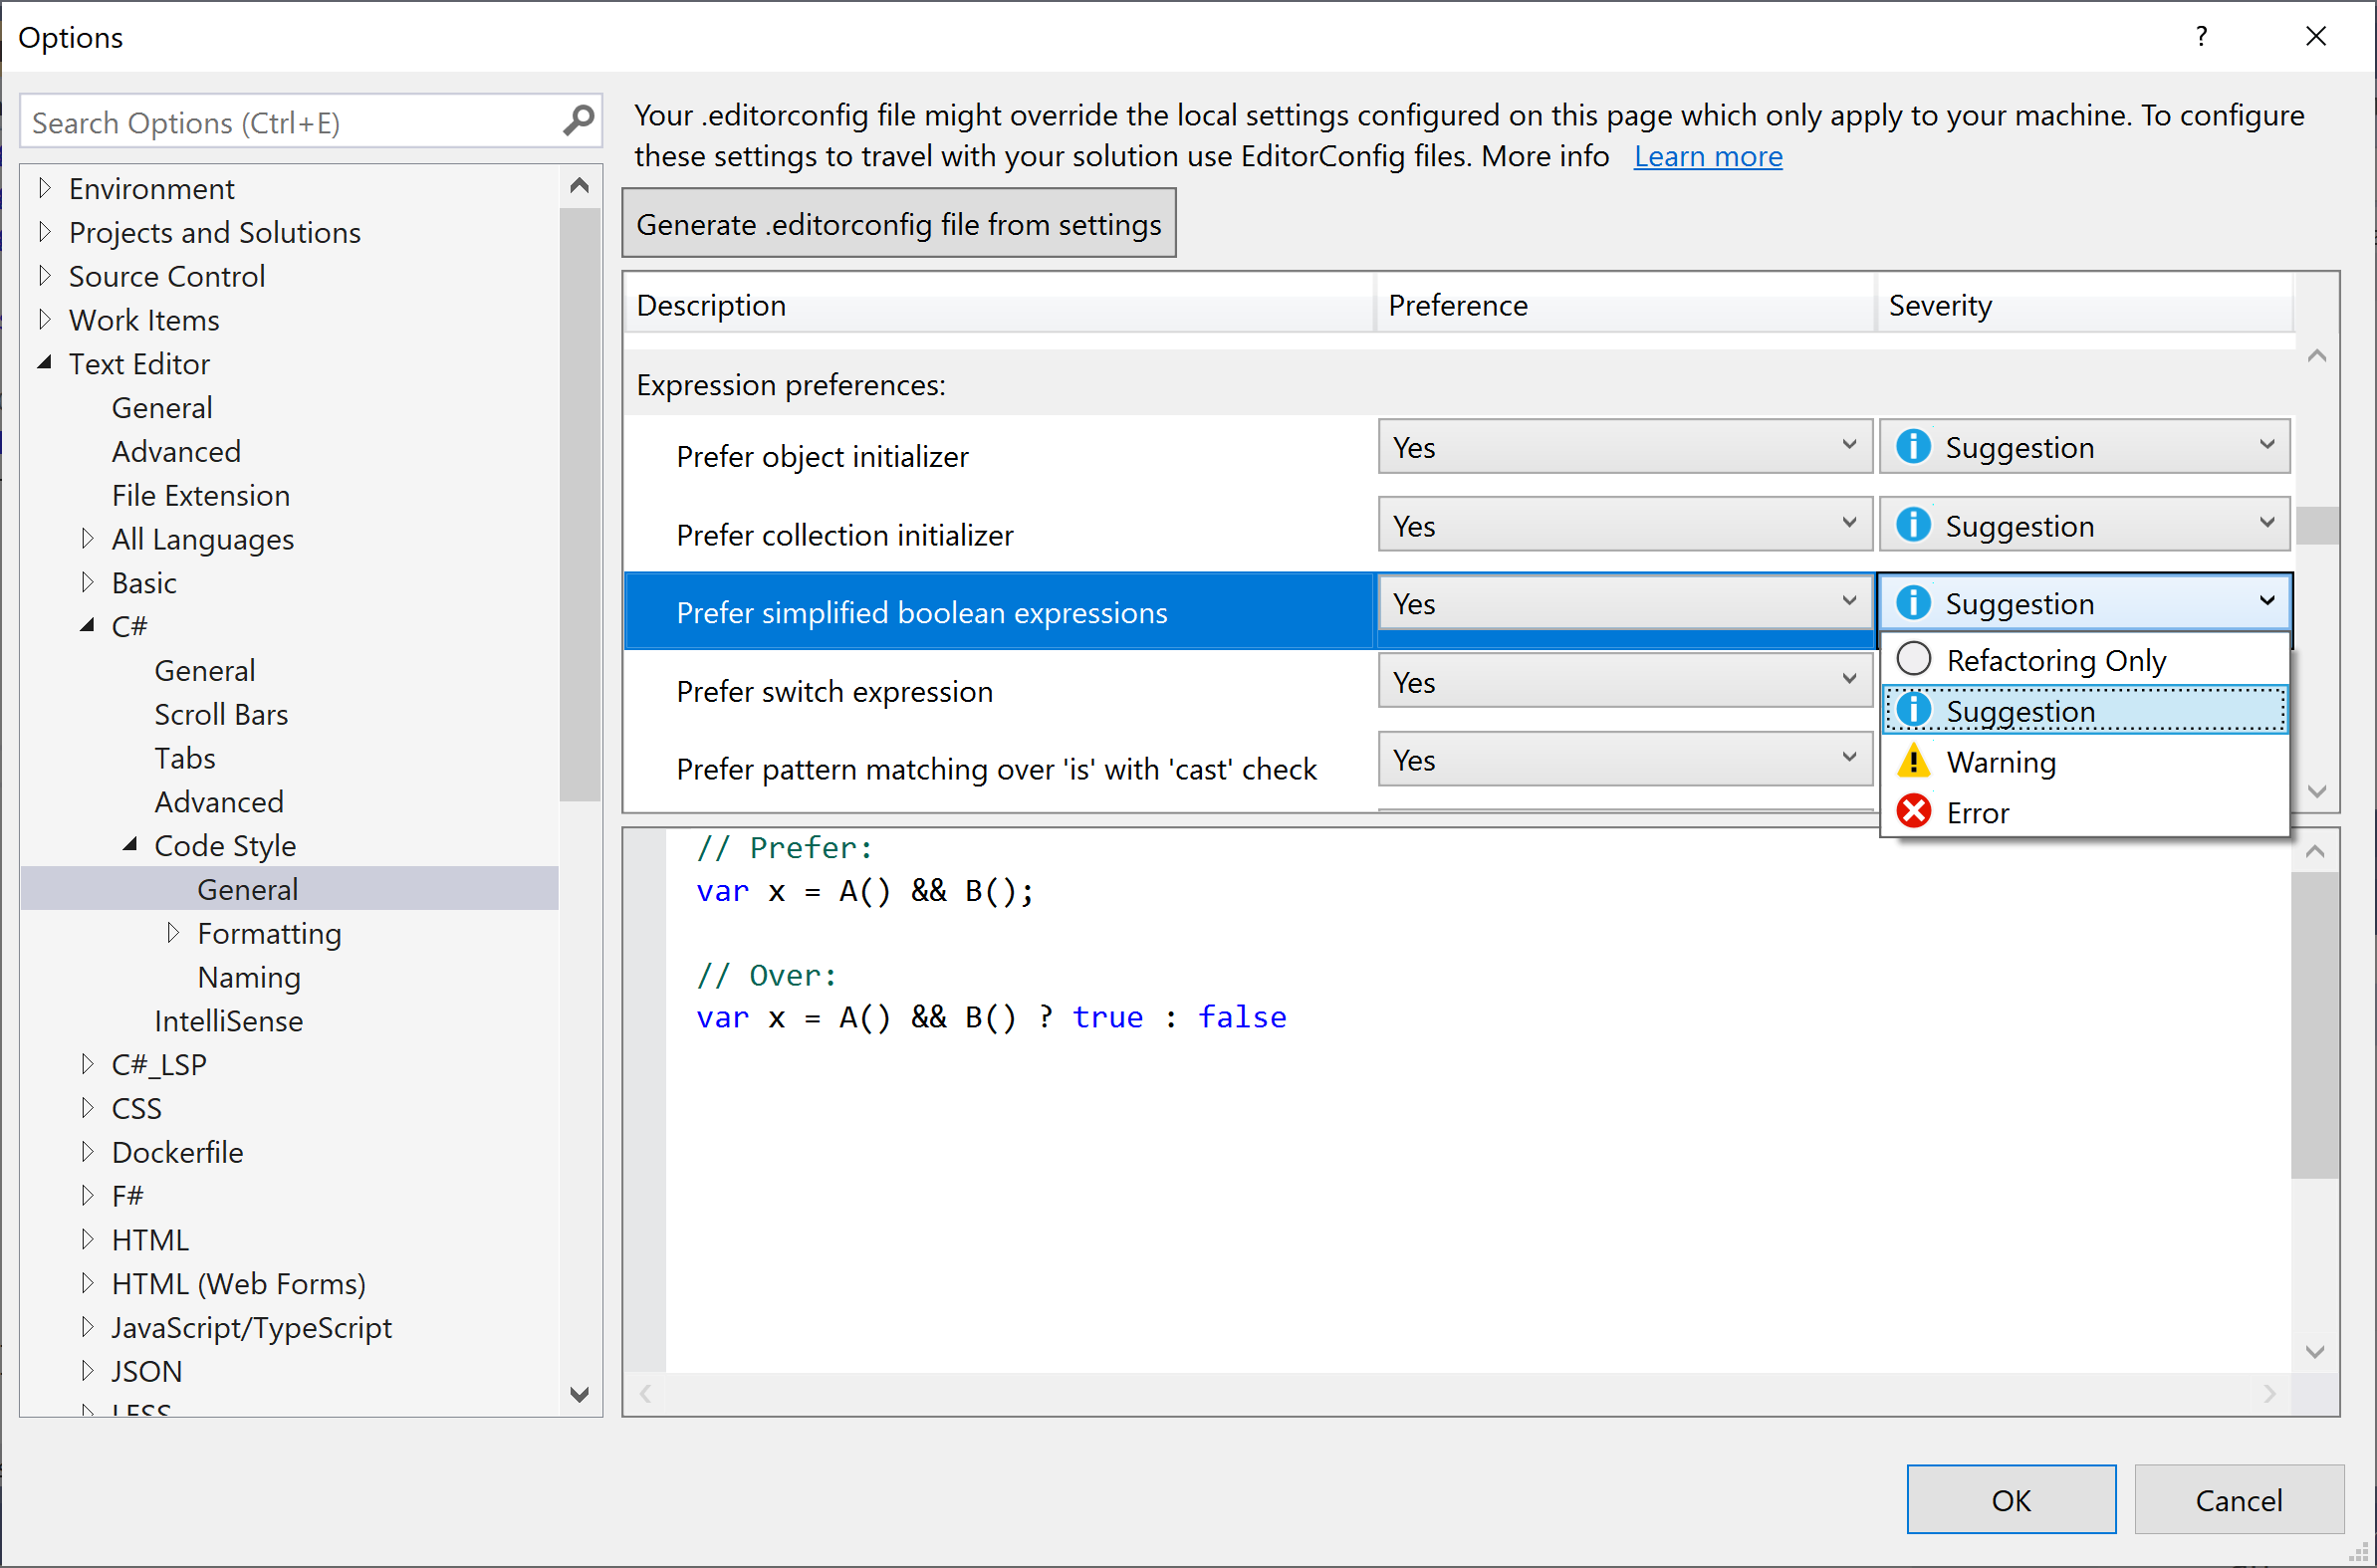Click the info icon in the object initializer severity
Viewport: 2377px width, 1568px height.
tap(1913, 446)
